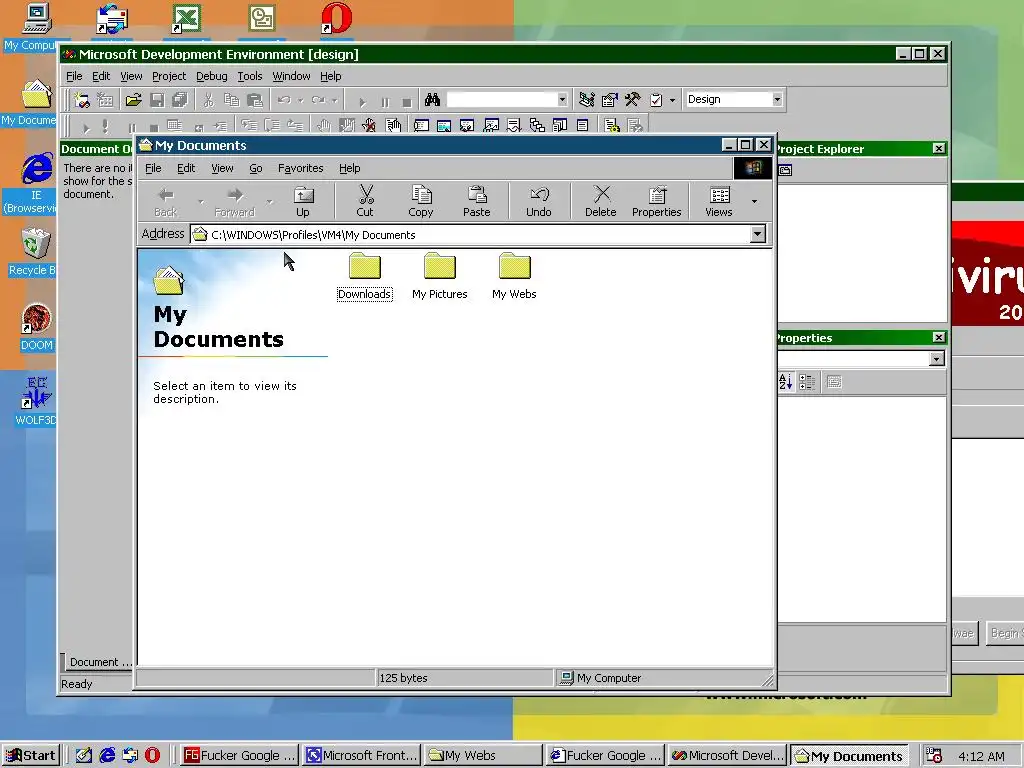Click the Opera quick launch icon
The height and width of the screenshot is (768, 1024).
tap(152, 756)
